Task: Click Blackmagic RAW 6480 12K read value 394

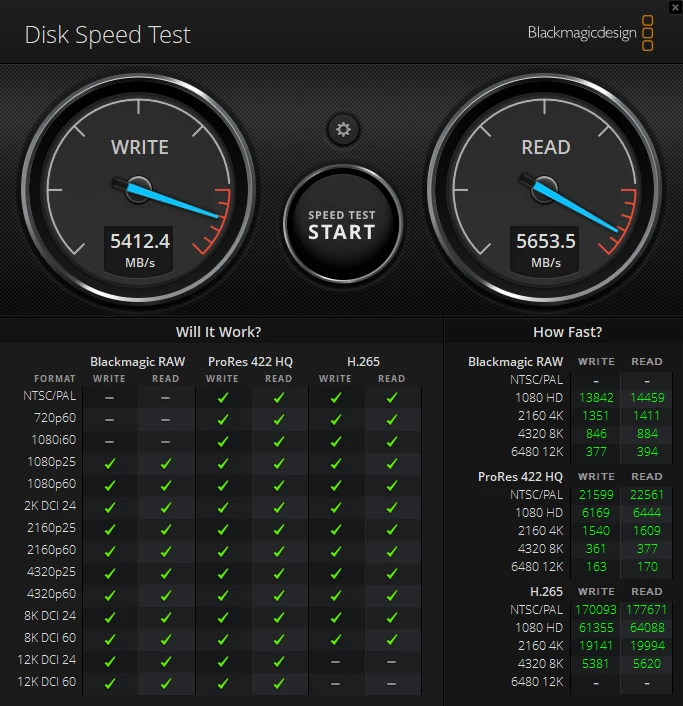Action: point(647,452)
